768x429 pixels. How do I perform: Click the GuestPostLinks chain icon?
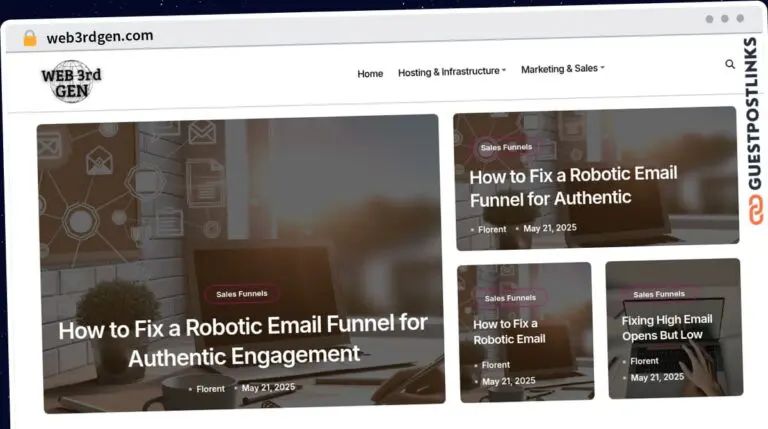pyautogui.click(x=755, y=209)
